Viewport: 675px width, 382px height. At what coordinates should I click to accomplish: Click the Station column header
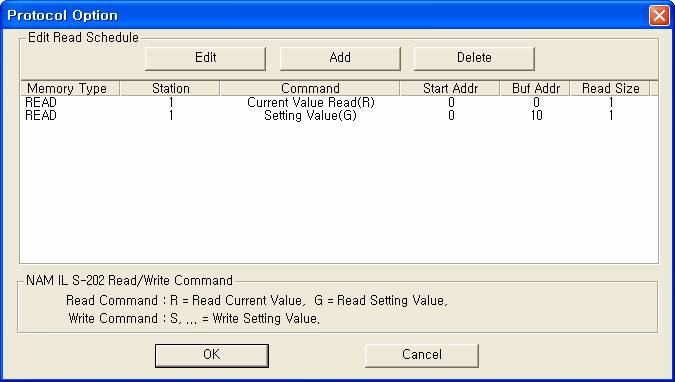coord(170,88)
